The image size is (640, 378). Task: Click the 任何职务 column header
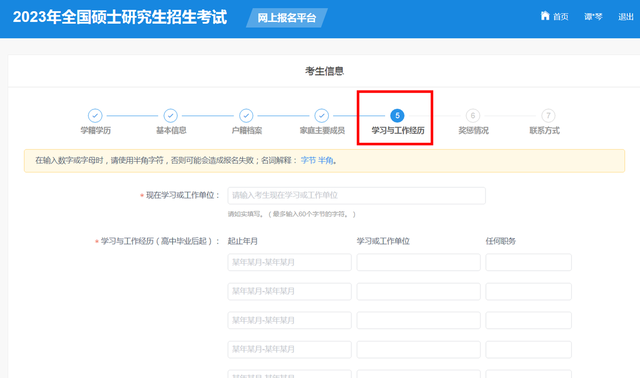pos(501,241)
